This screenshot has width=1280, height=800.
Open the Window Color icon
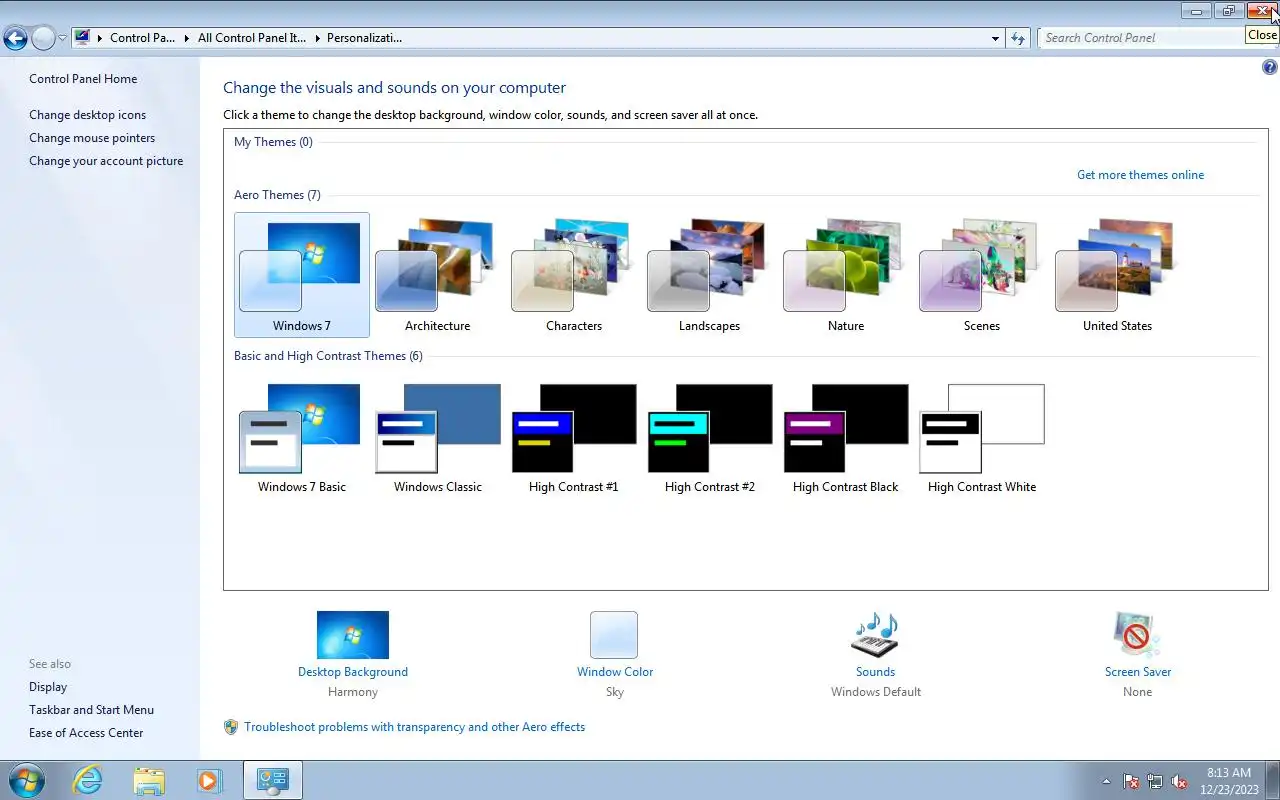614,635
